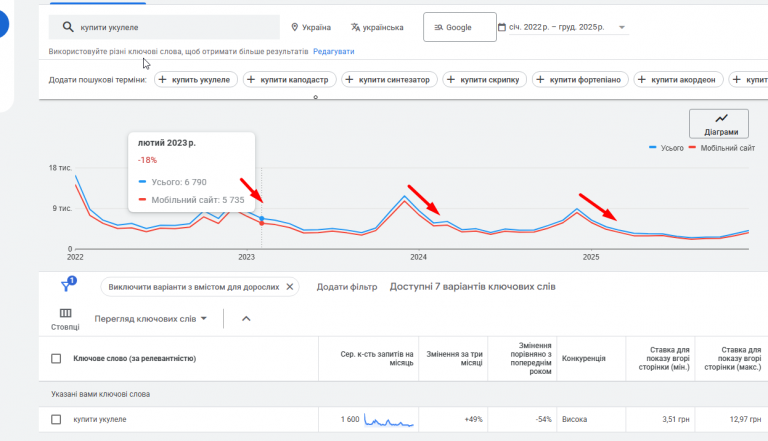Open the Google search network selector
The image size is (768, 441).
point(459,27)
